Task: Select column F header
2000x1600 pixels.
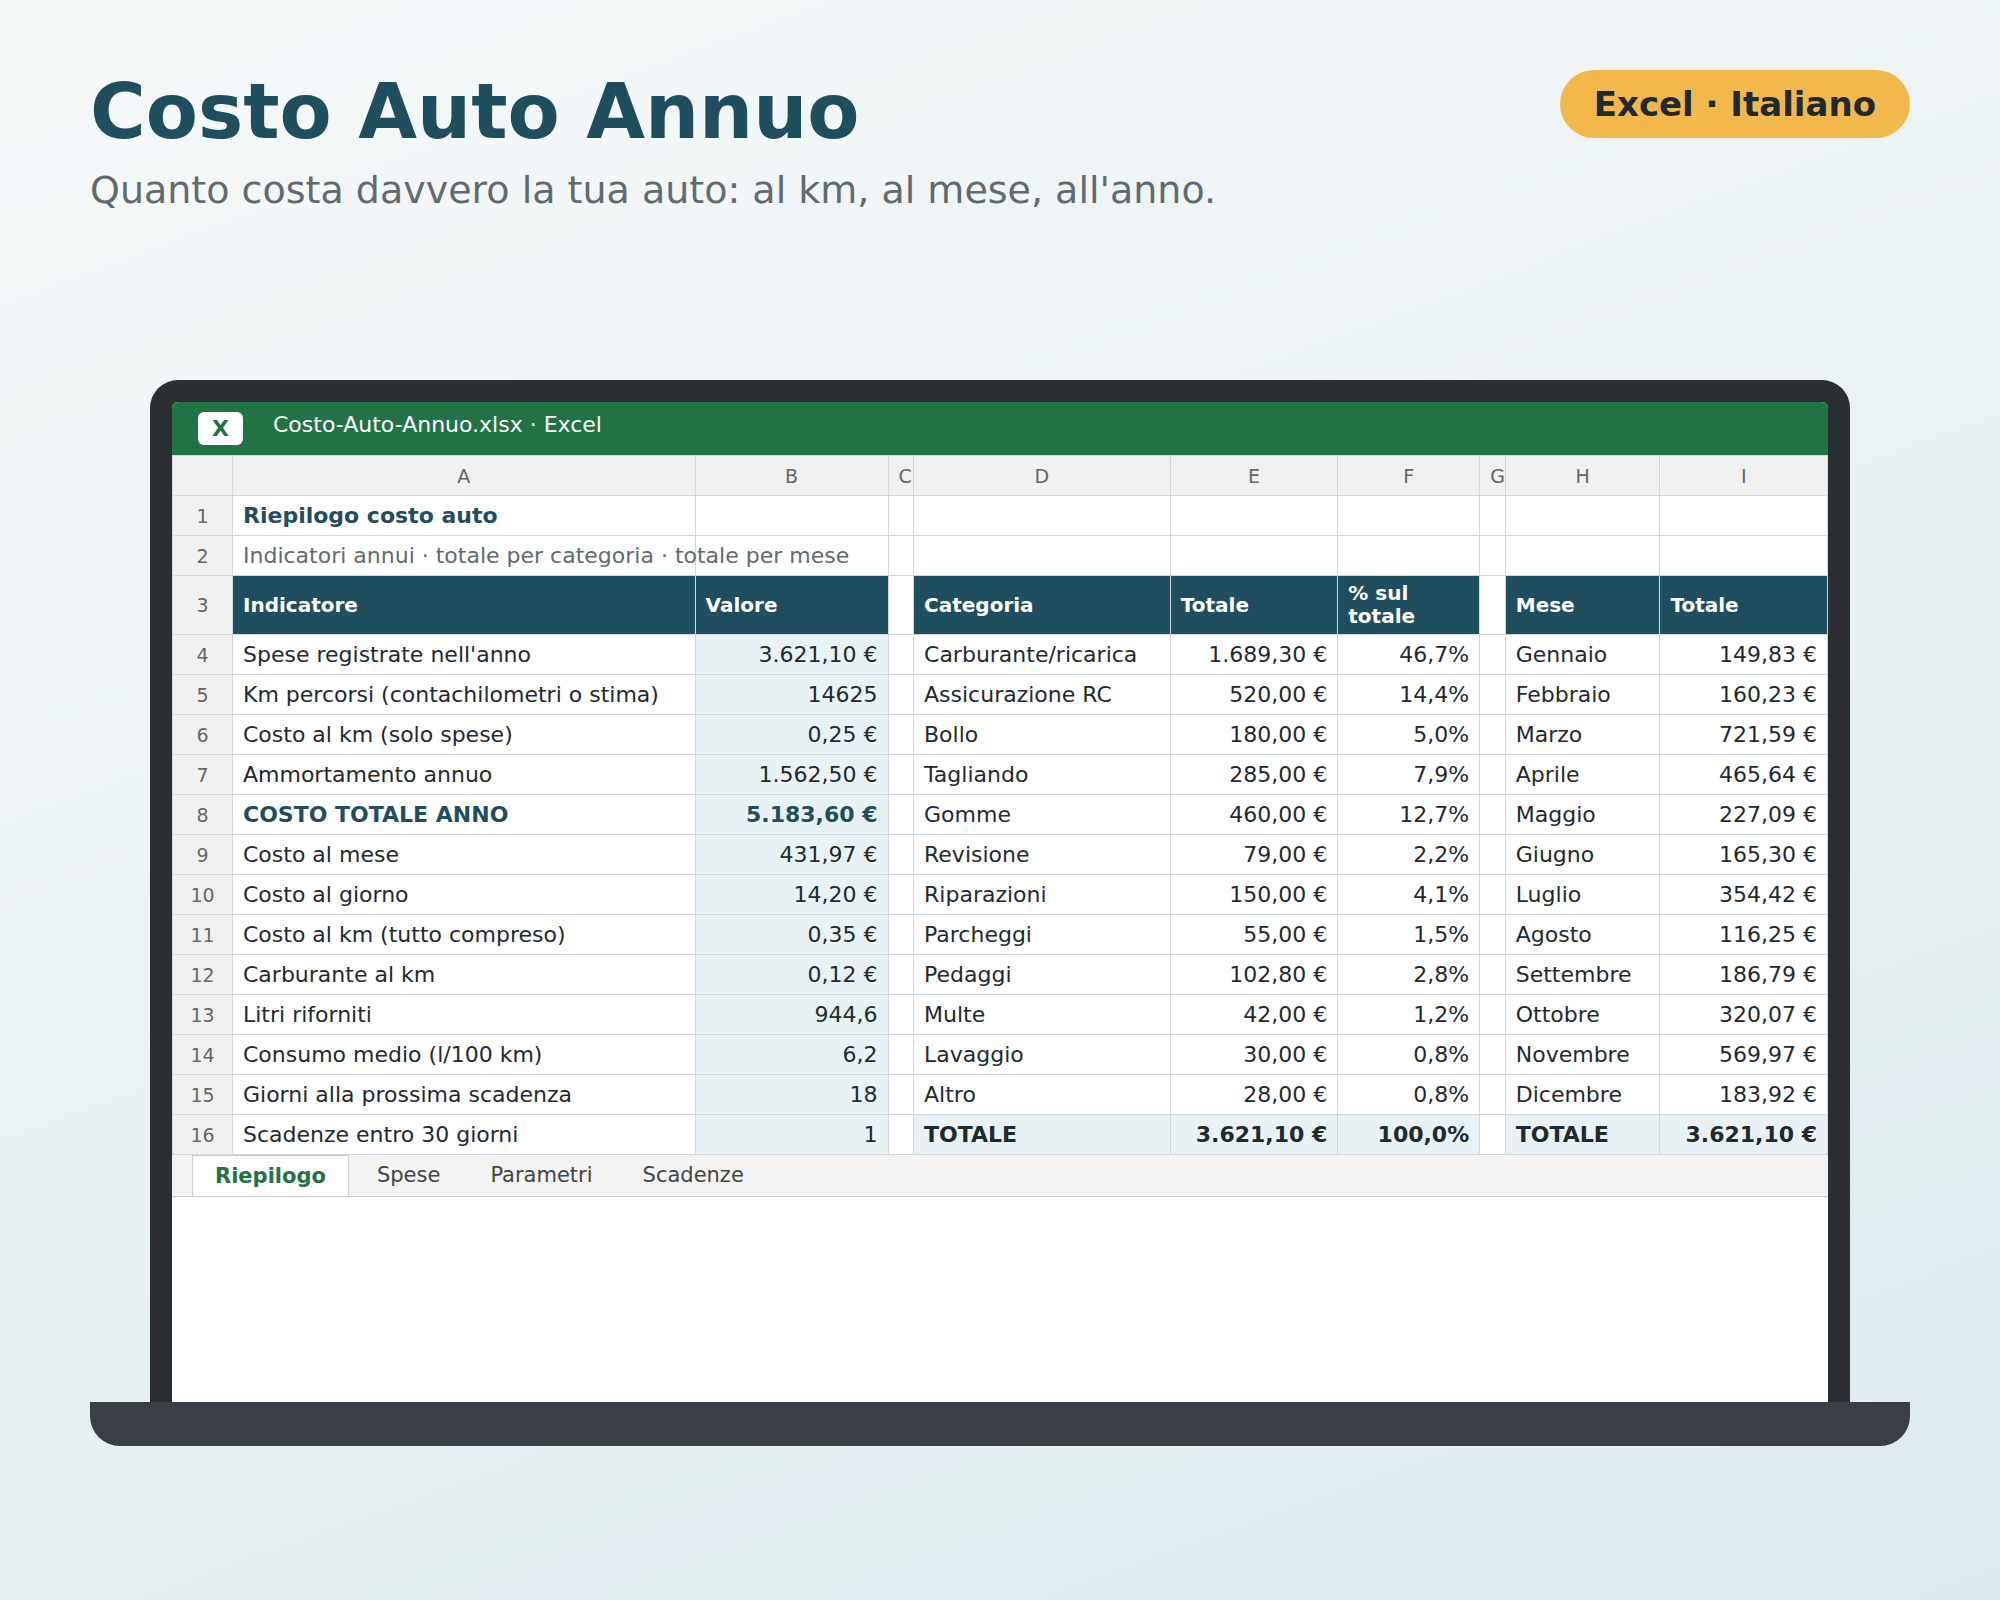Action: point(1408,476)
